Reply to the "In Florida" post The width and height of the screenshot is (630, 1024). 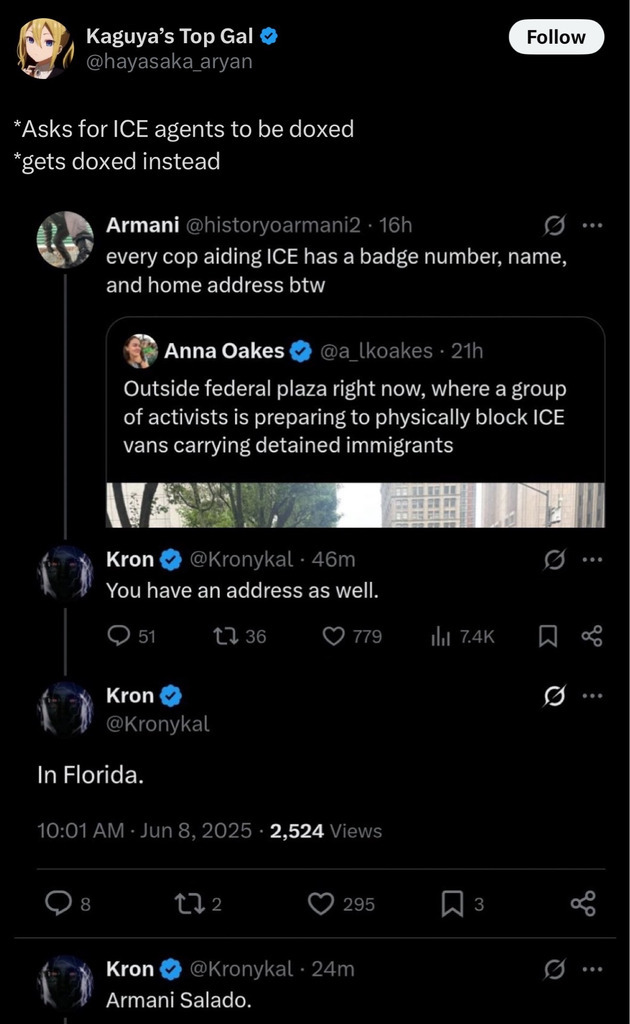pos(59,904)
